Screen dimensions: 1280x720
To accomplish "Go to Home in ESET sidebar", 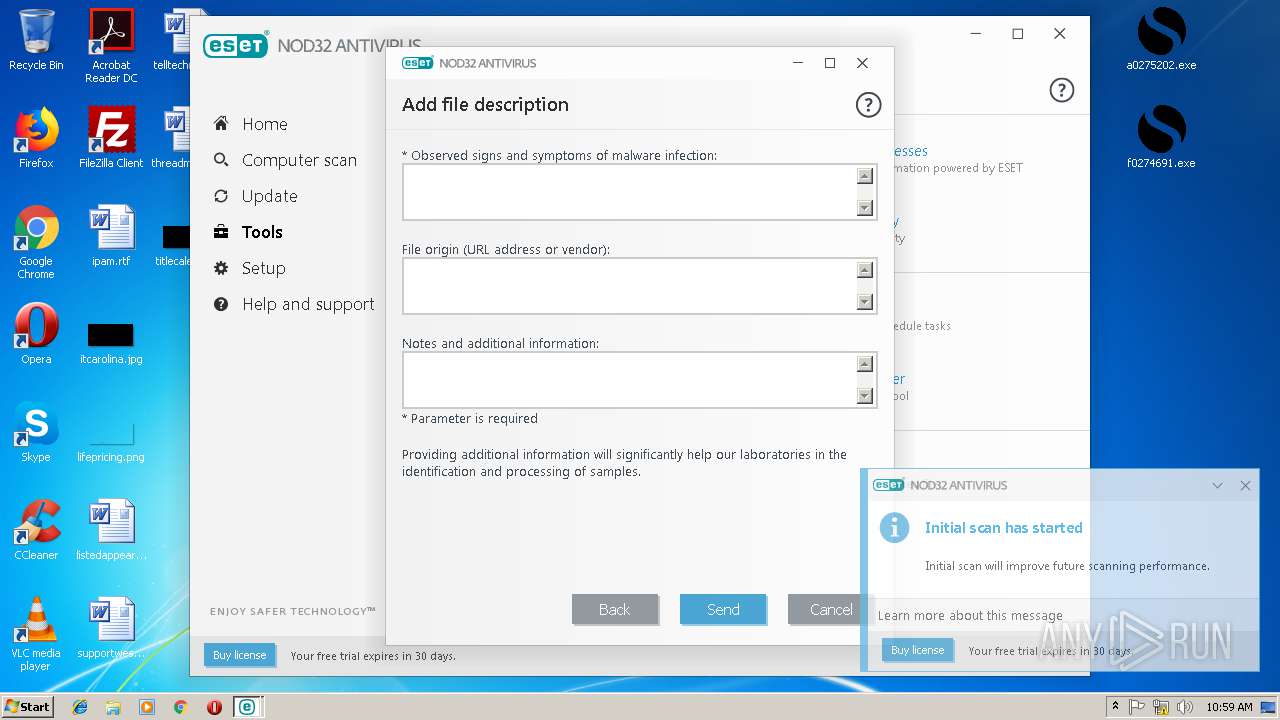I will click(264, 124).
